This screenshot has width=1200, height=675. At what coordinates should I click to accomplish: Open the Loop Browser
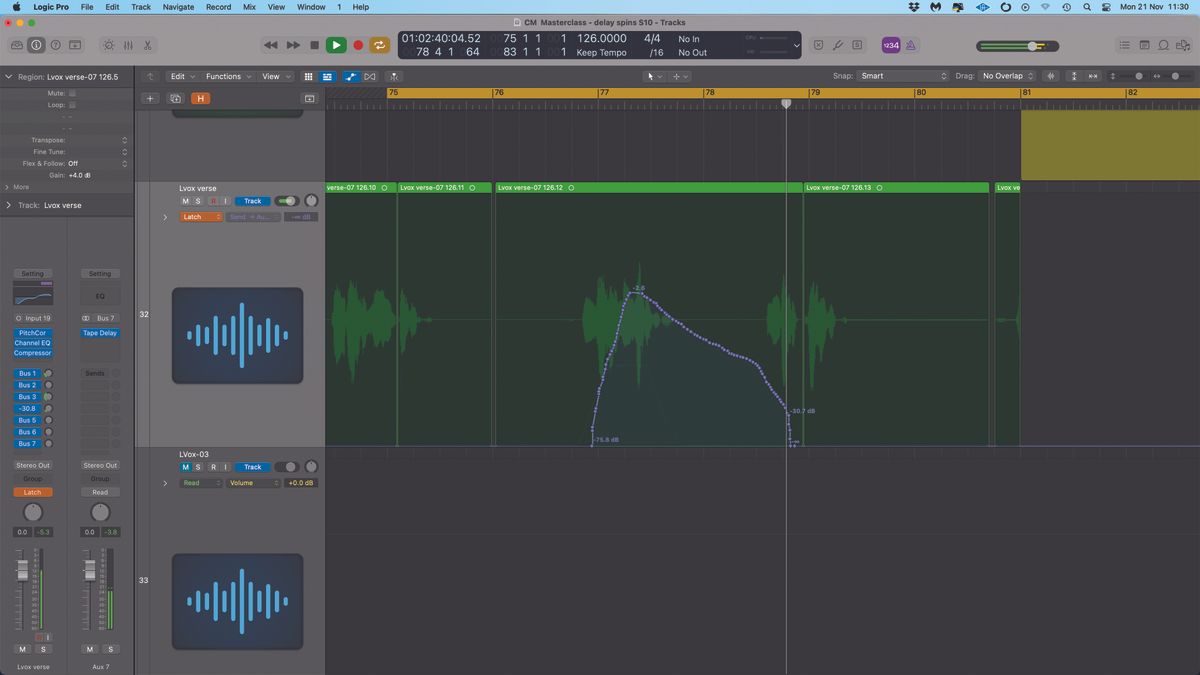[1162, 45]
